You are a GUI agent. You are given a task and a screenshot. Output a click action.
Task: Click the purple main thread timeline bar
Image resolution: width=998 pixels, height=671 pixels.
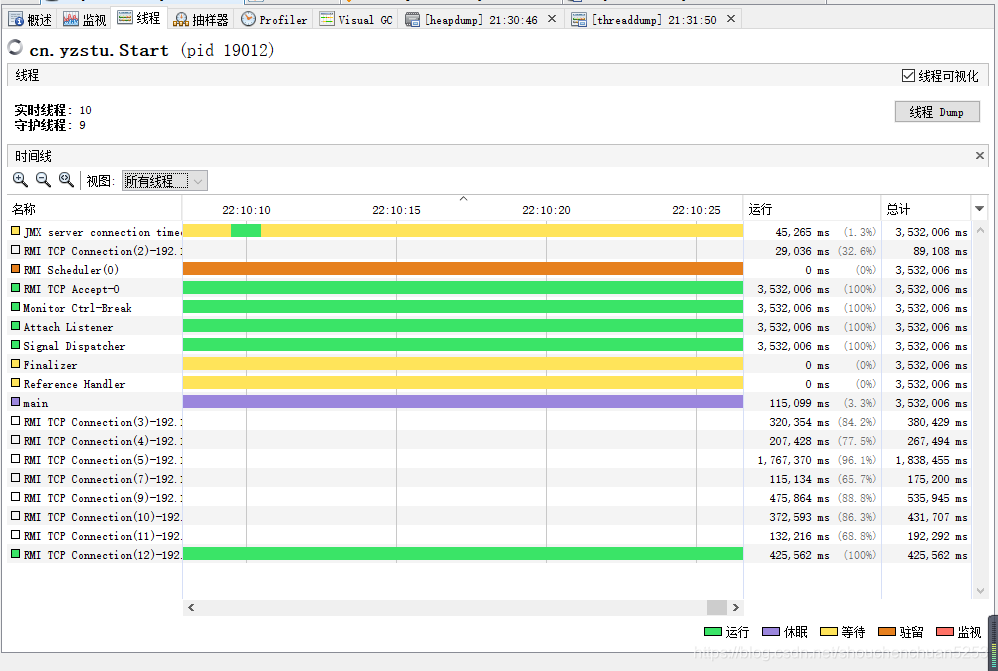click(463, 402)
